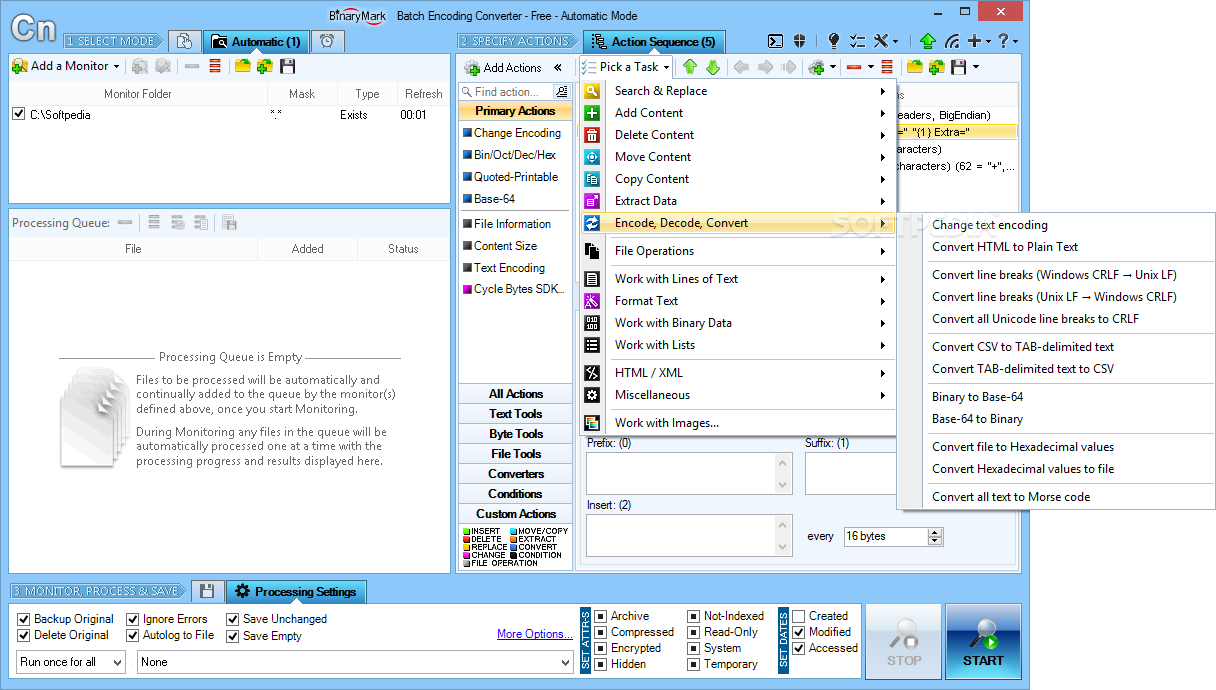Image resolution: width=1216 pixels, height=690 pixels.
Task: Choose Convert HTML to Plain Text
Action: click(1005, 247)
